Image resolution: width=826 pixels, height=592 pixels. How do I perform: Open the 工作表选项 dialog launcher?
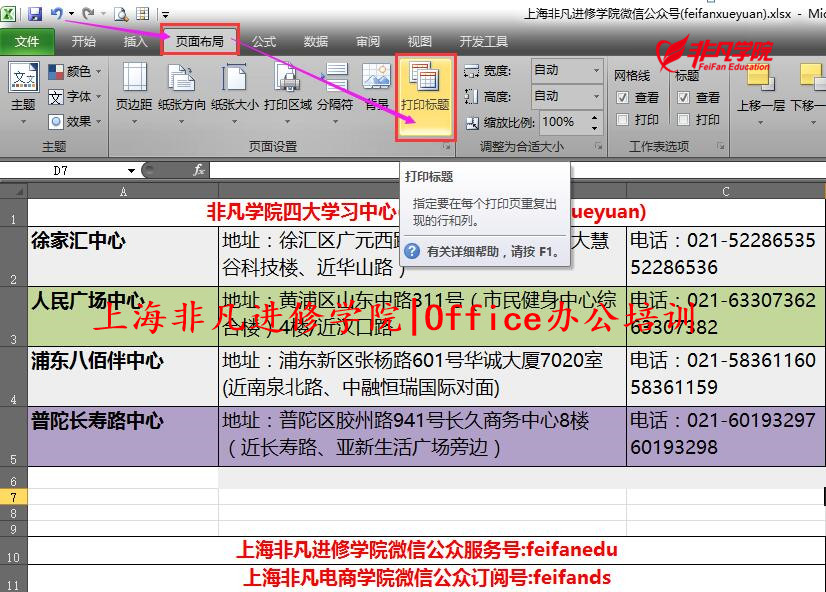(x=721, y=146)
